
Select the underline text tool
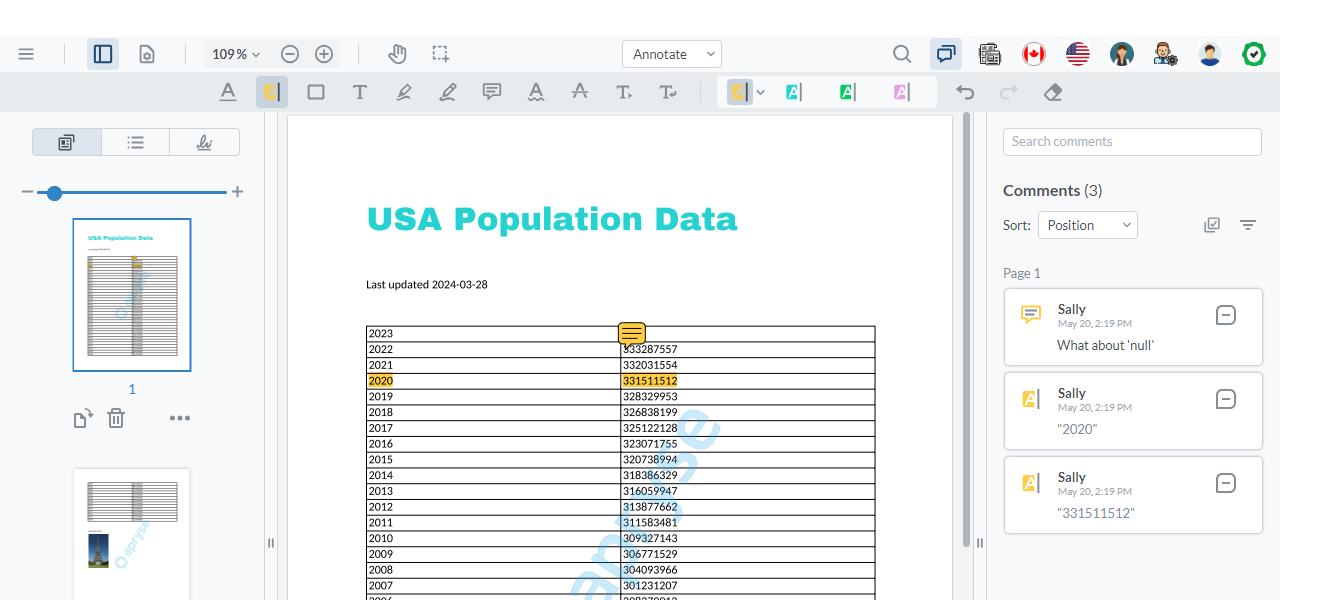(228, 92)
